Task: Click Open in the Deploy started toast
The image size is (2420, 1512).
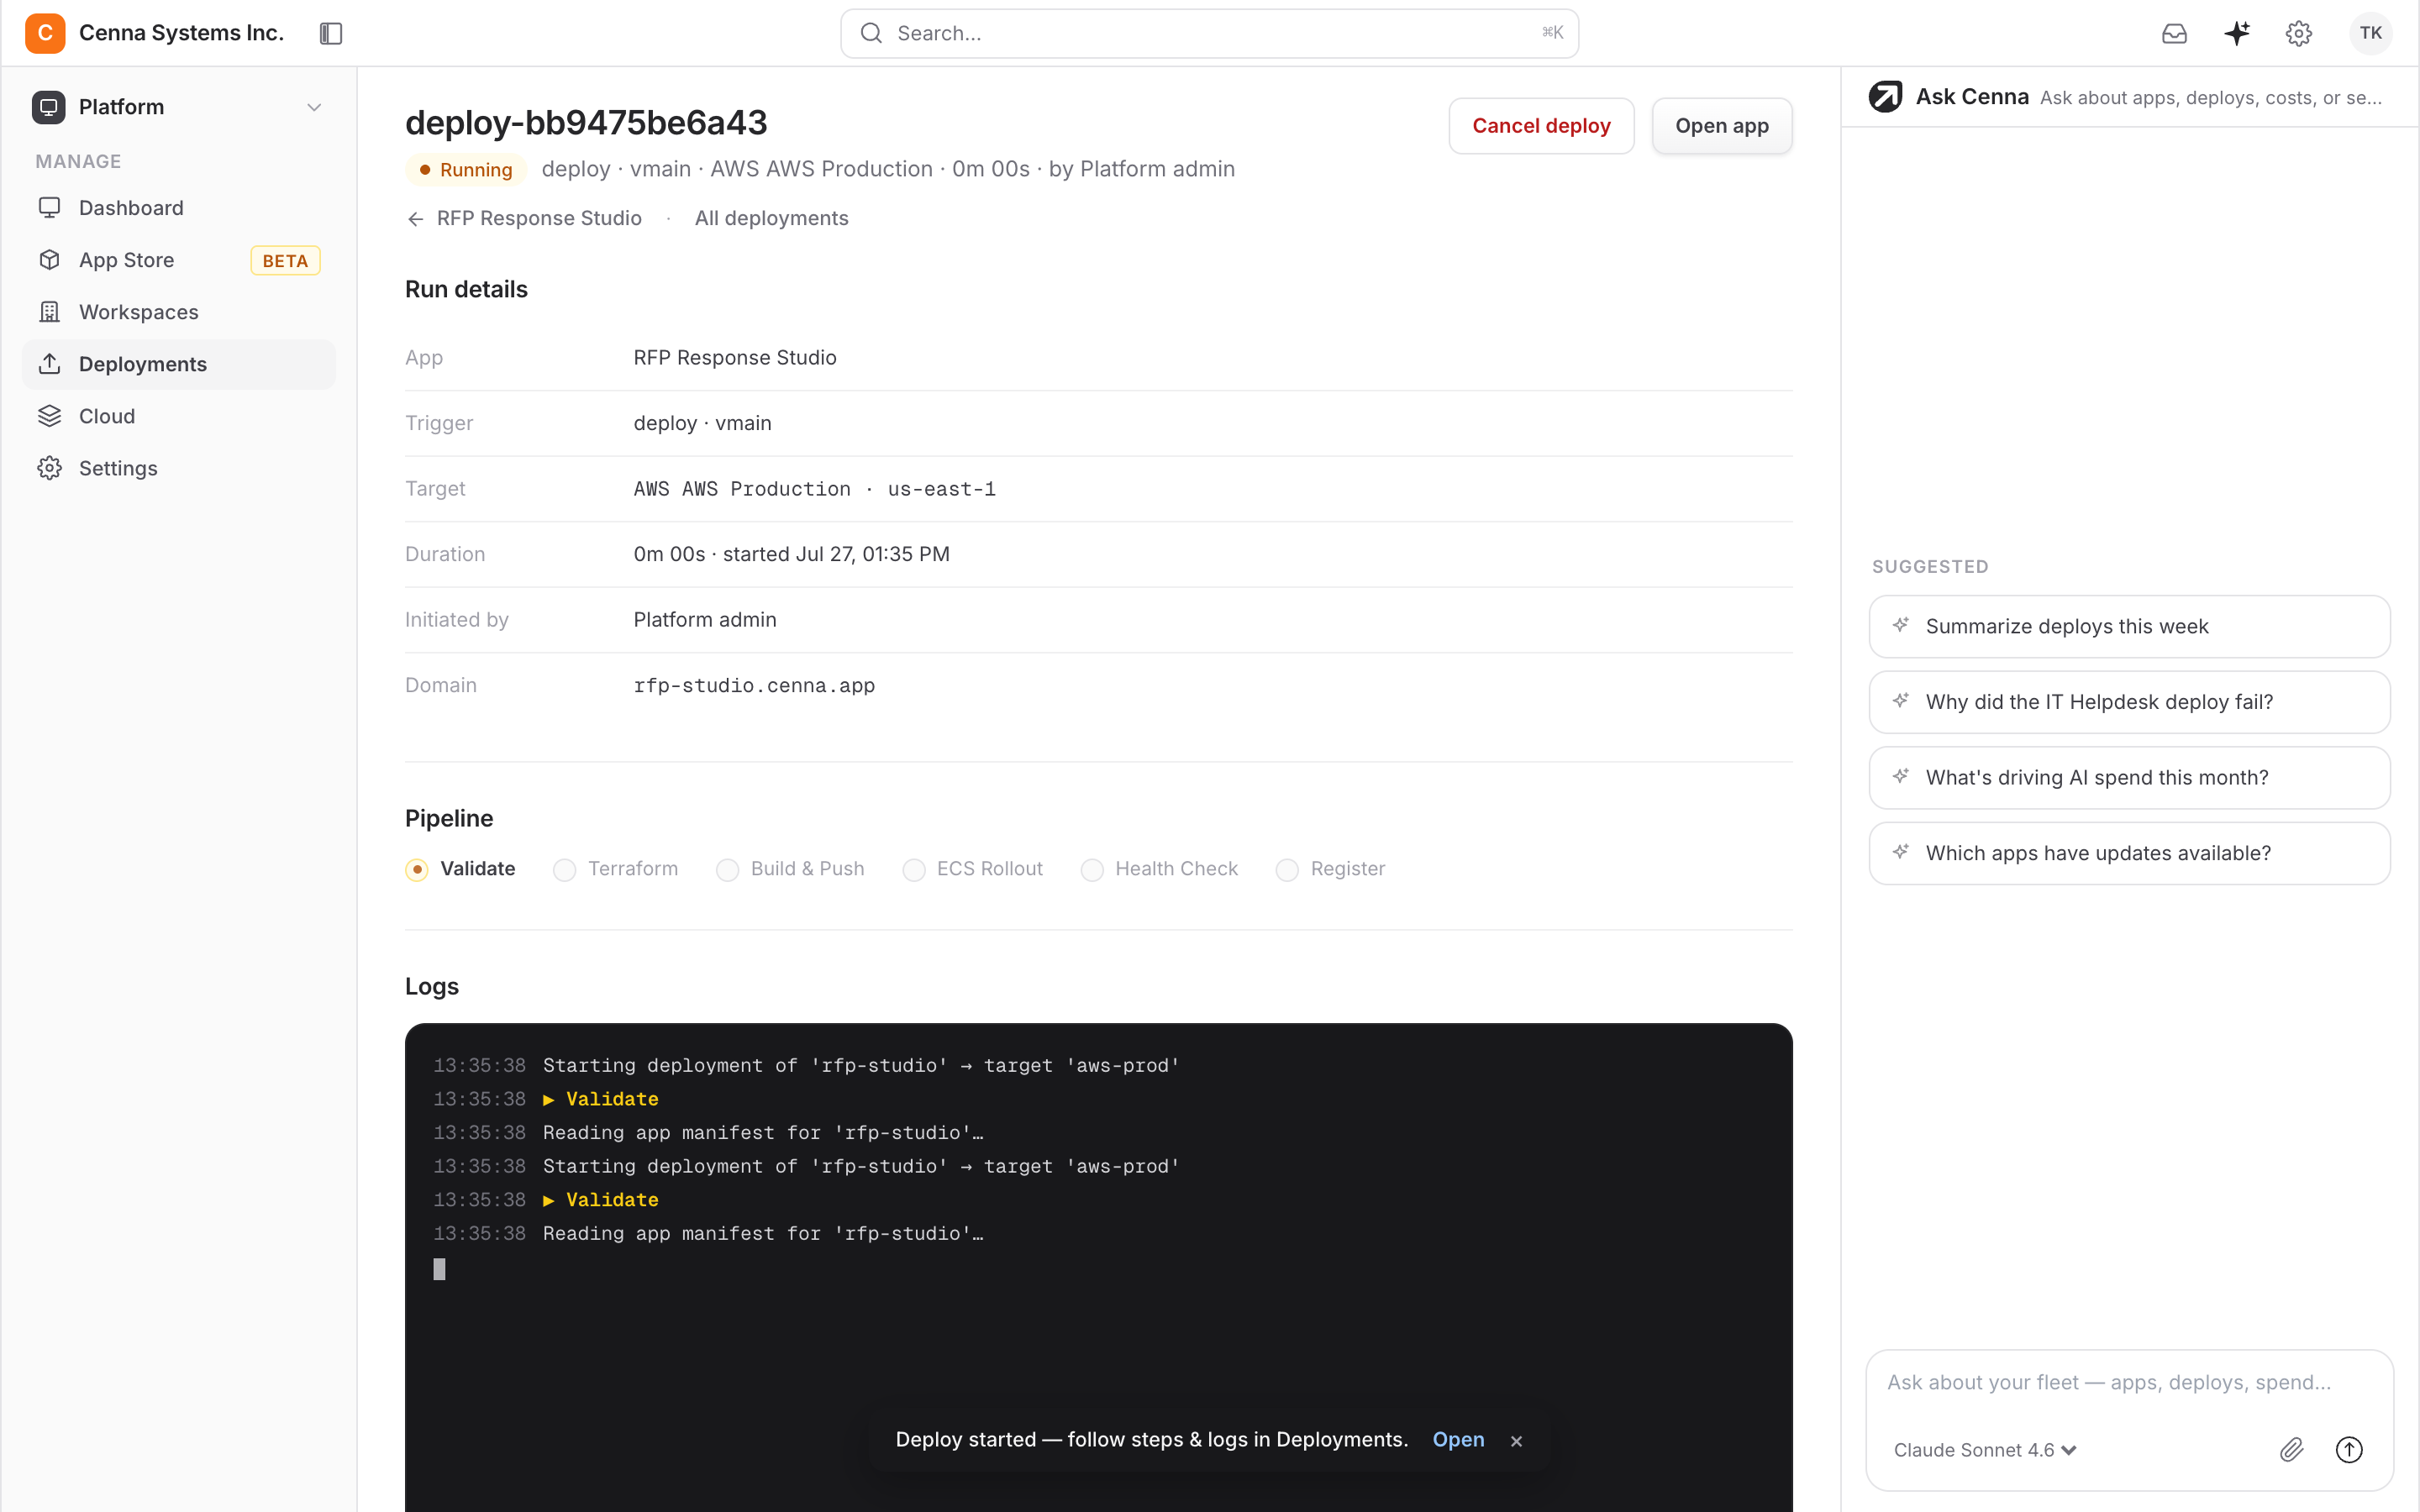Action: (1458, 1440)
